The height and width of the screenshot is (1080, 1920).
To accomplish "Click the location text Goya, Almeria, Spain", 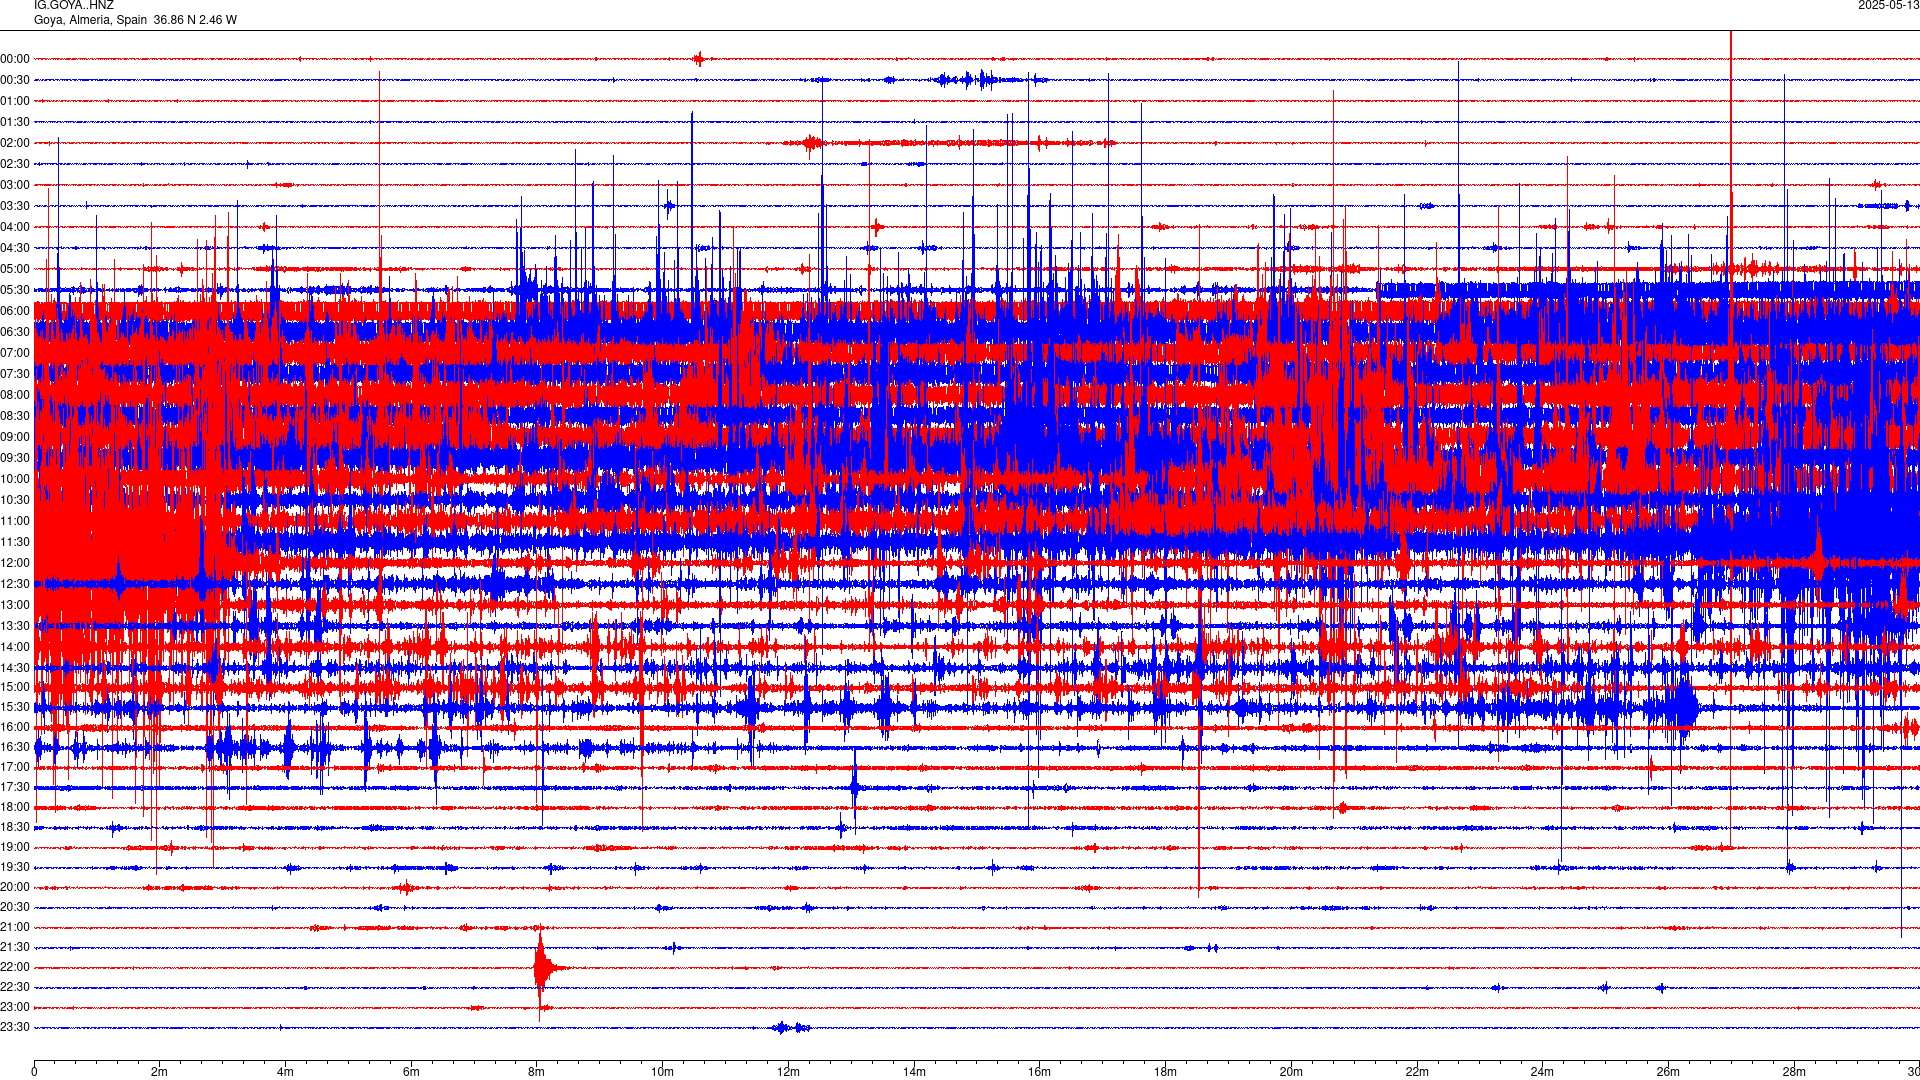I will pos(91,20).
